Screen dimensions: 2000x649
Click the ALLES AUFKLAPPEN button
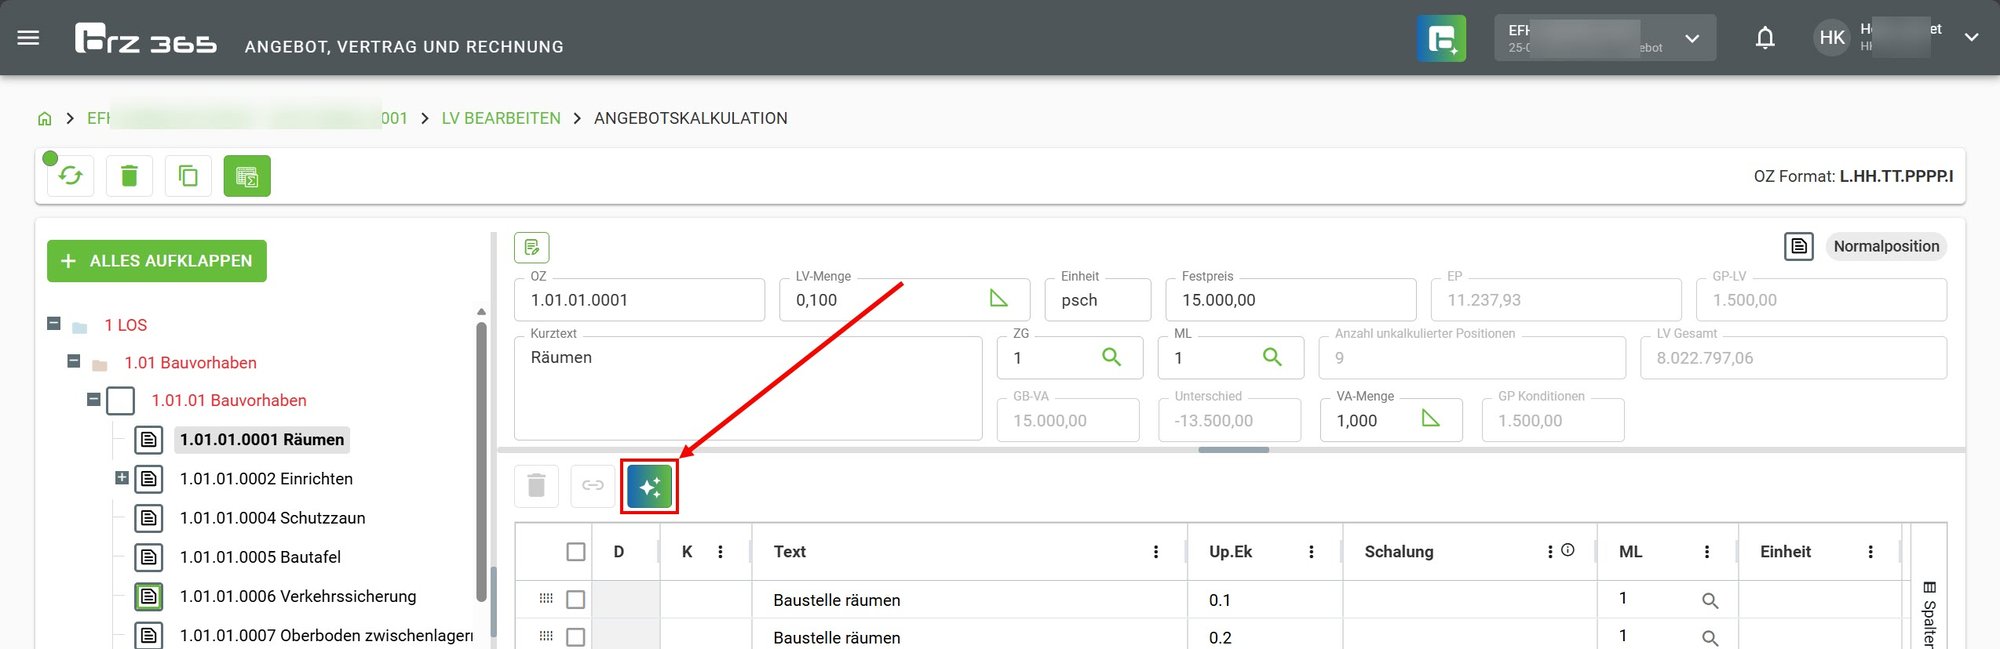[x=157, y=261]
